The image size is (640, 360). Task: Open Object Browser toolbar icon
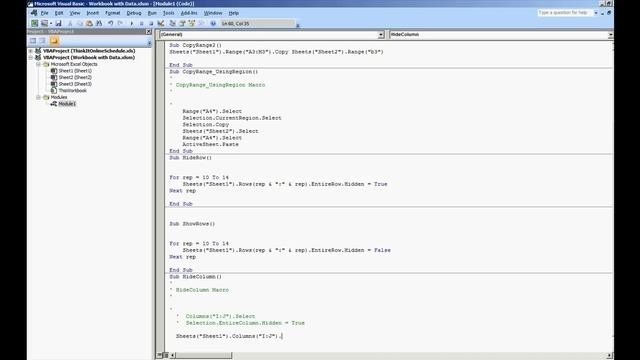(192, 24)
